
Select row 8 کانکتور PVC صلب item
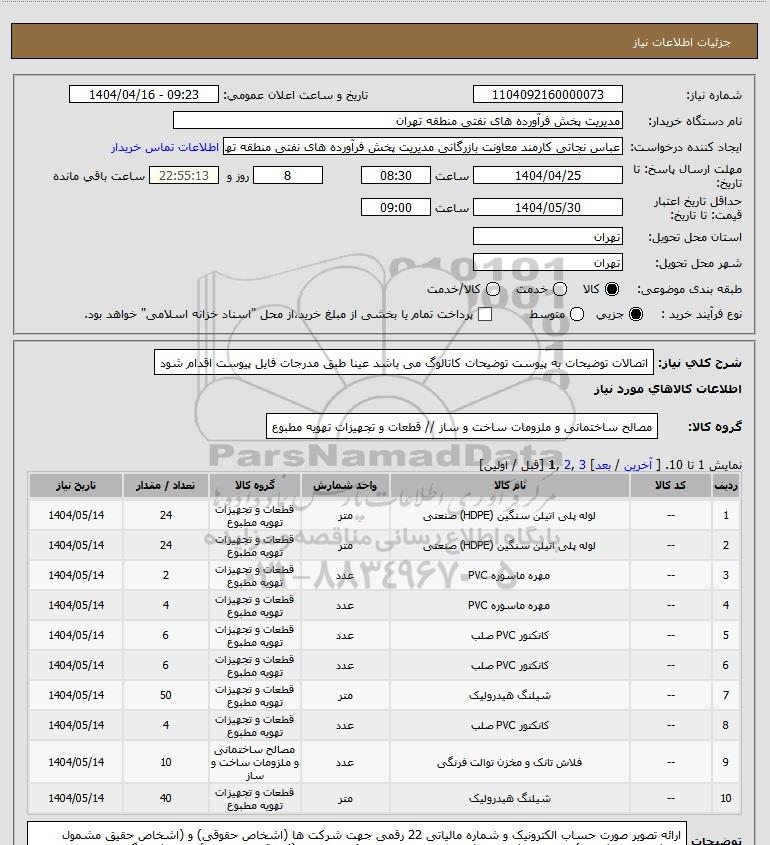(509, 725)
